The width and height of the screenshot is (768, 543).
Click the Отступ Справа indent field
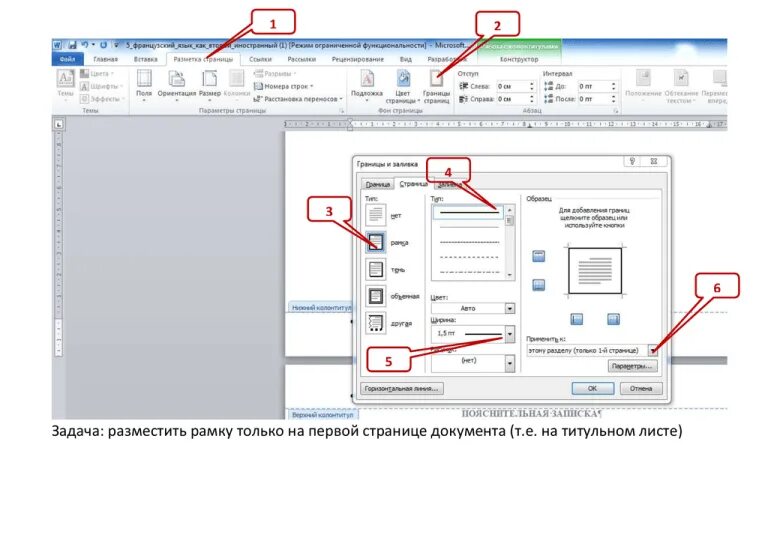pos(516,99)
